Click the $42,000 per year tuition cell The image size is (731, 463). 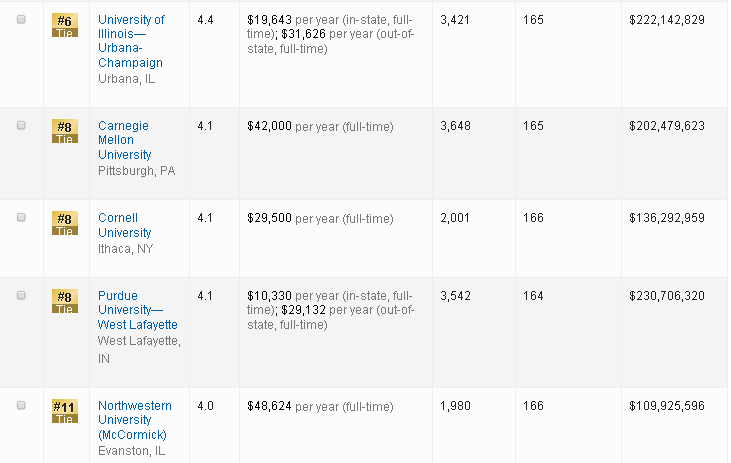(319, 126)
